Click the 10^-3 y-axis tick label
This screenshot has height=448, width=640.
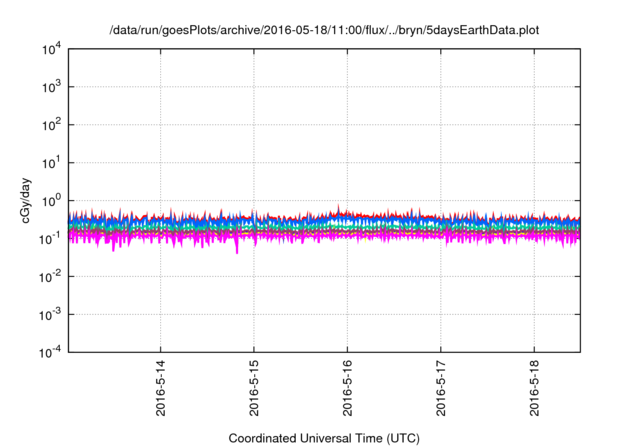(x=50, y=314)
